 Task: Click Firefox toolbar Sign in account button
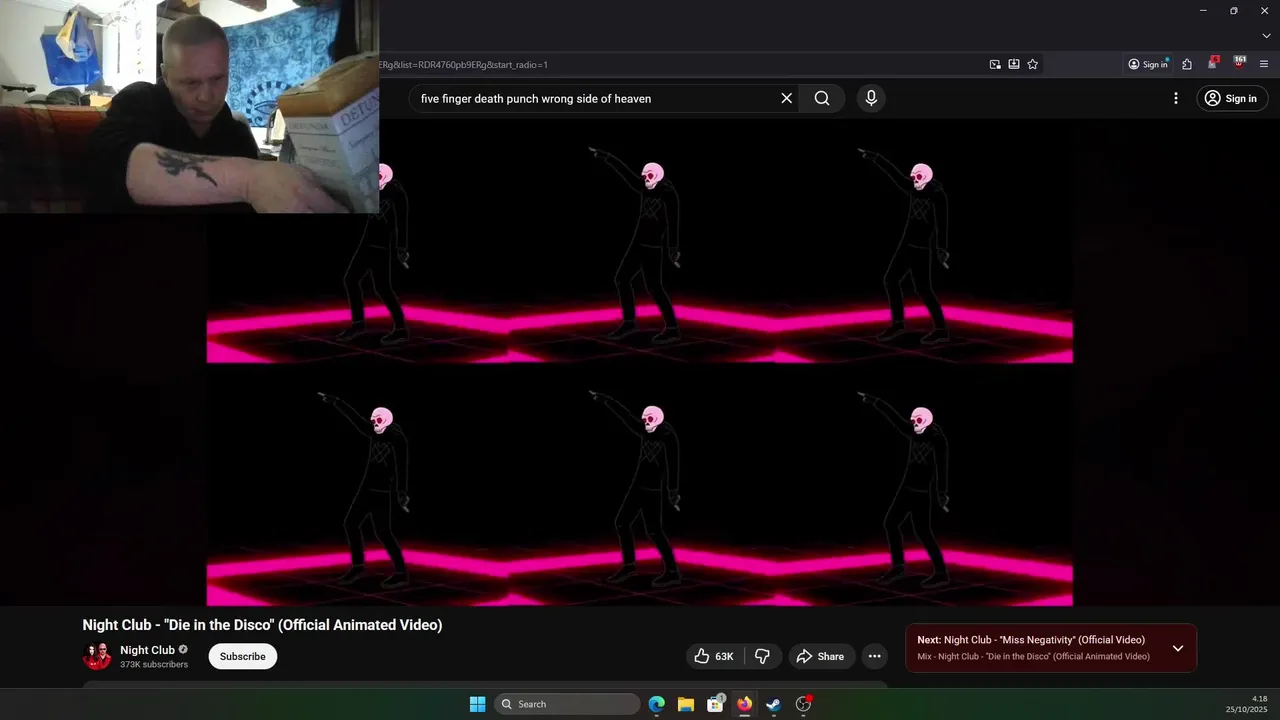(x=1148, y=64)
